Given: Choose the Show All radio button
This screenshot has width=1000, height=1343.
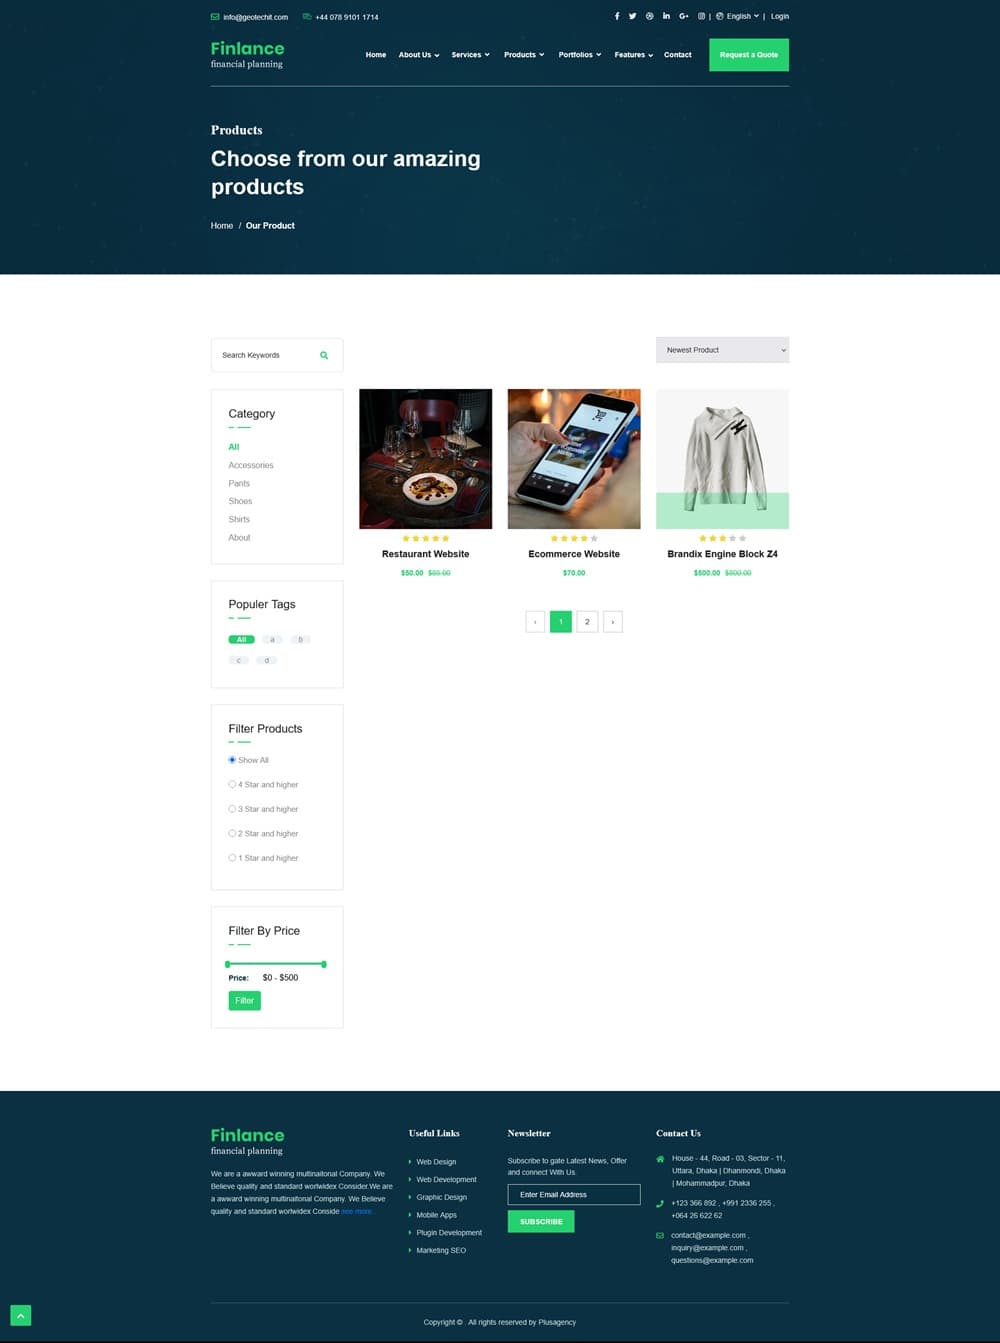Looking at the screenshot, I should (232, 760).
